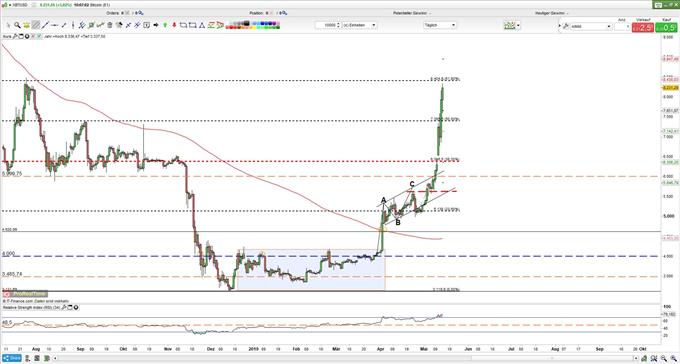Insert a red down arrow marker

(174, 25)
